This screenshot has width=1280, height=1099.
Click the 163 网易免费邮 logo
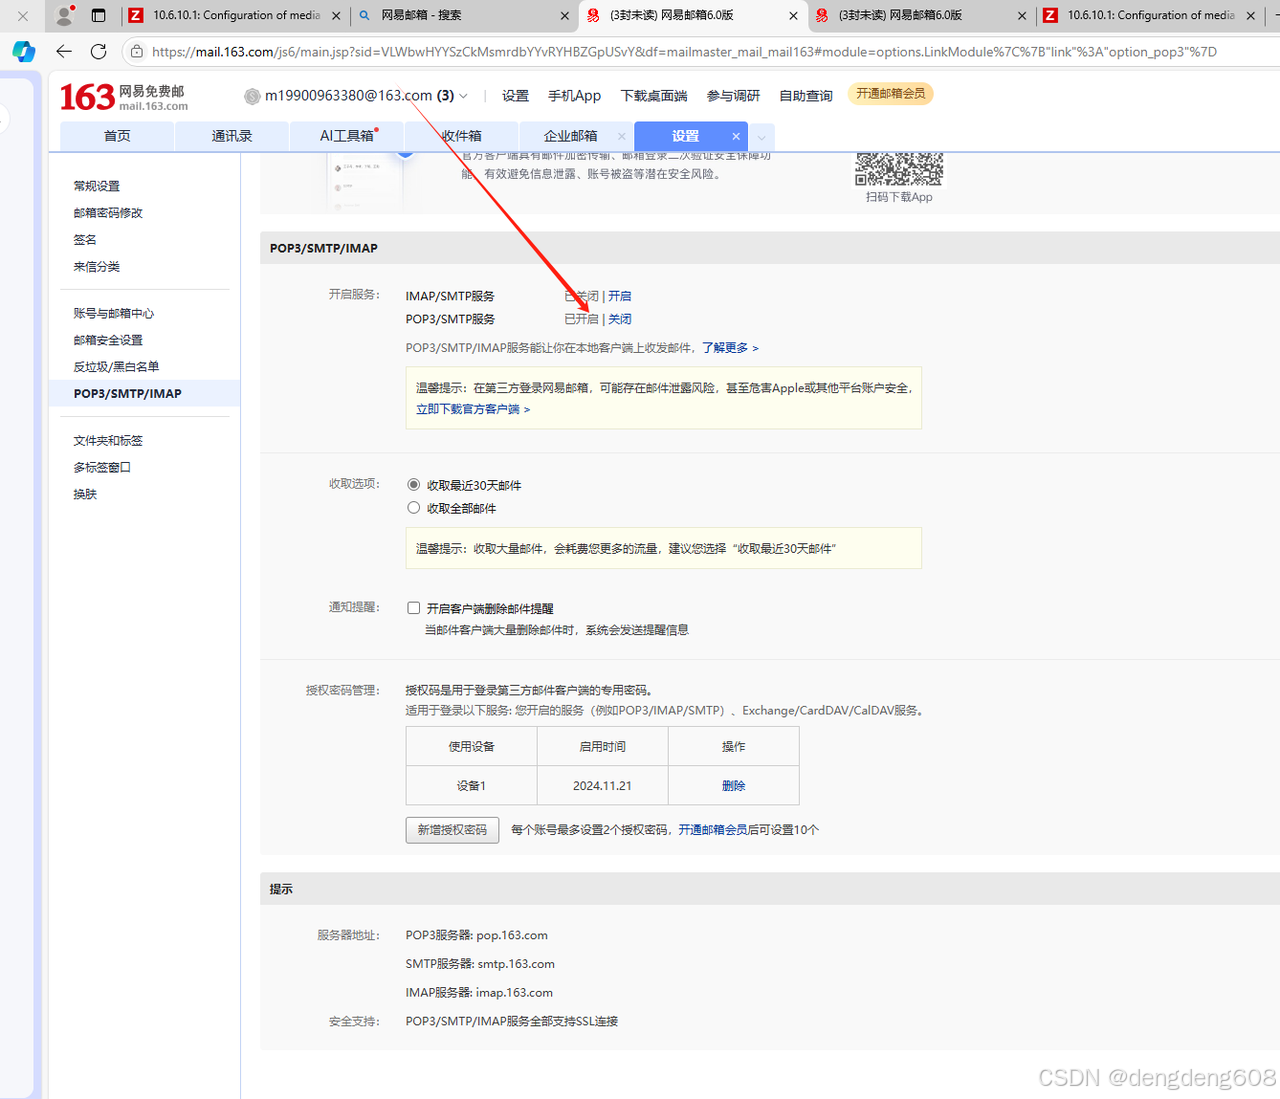click(x=123, y=96)
